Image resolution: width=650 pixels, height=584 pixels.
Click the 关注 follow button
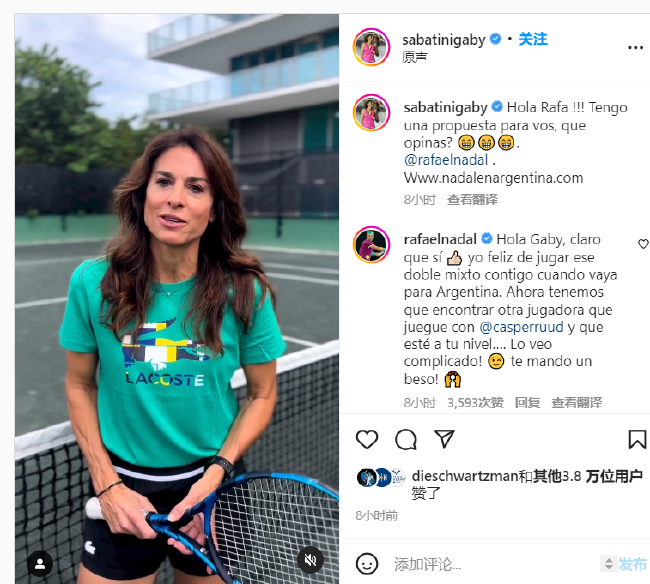[x=533, y=39]
